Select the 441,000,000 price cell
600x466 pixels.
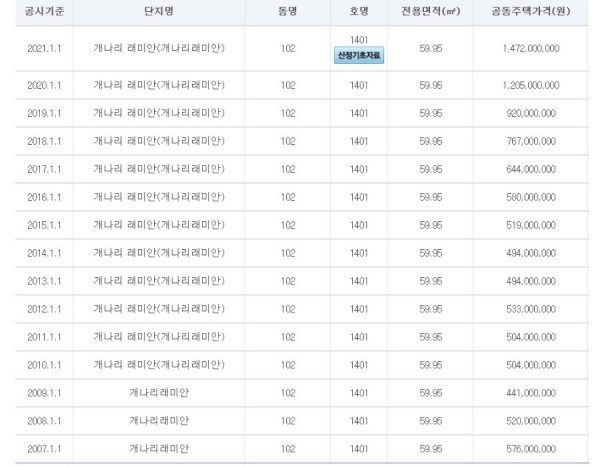(x=531, y=393)
